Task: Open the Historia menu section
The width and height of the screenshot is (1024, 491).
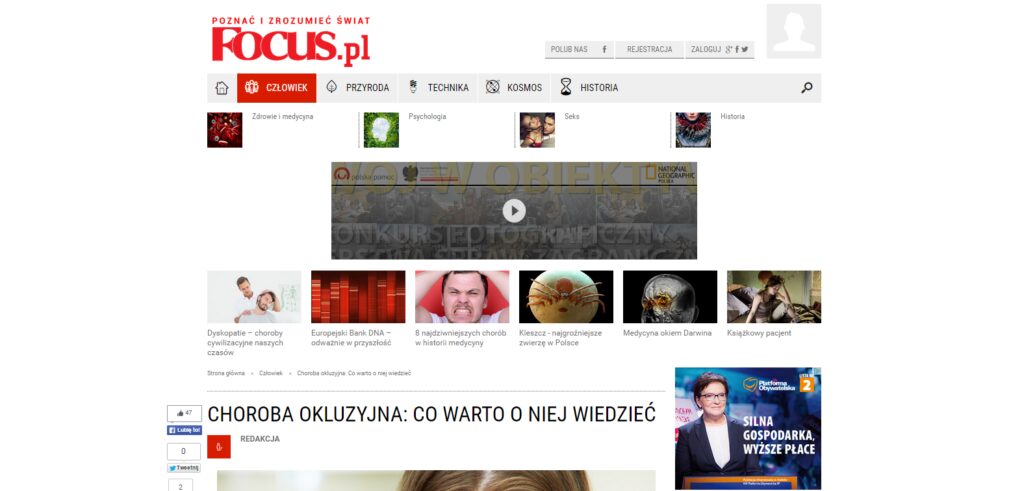Action: 589,88
